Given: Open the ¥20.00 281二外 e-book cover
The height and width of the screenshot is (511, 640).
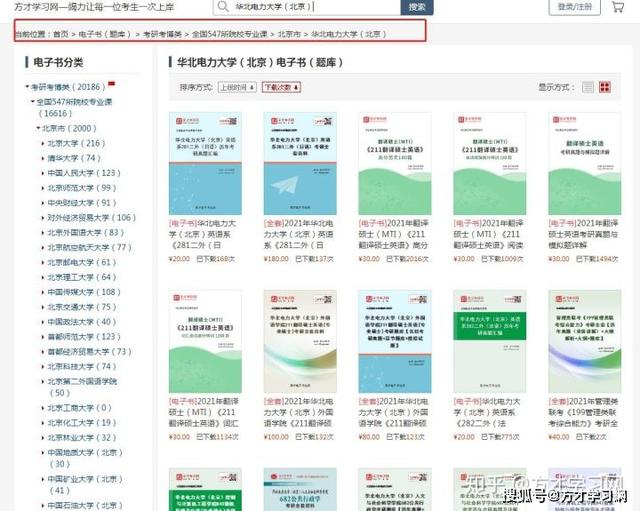Looking at the screenshot, I should pyautogui.click(x=205, y=163).
